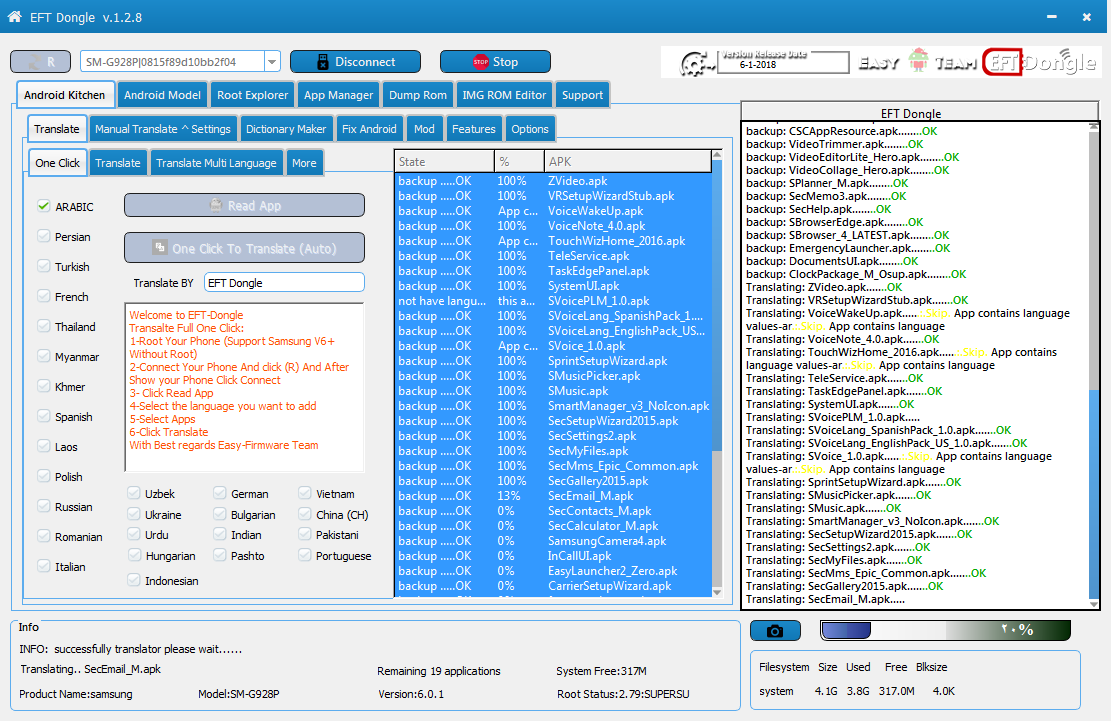Select TouchWizHome_2016.apk row
Viewport: 1111px width, 721px height.
point(553,241)
